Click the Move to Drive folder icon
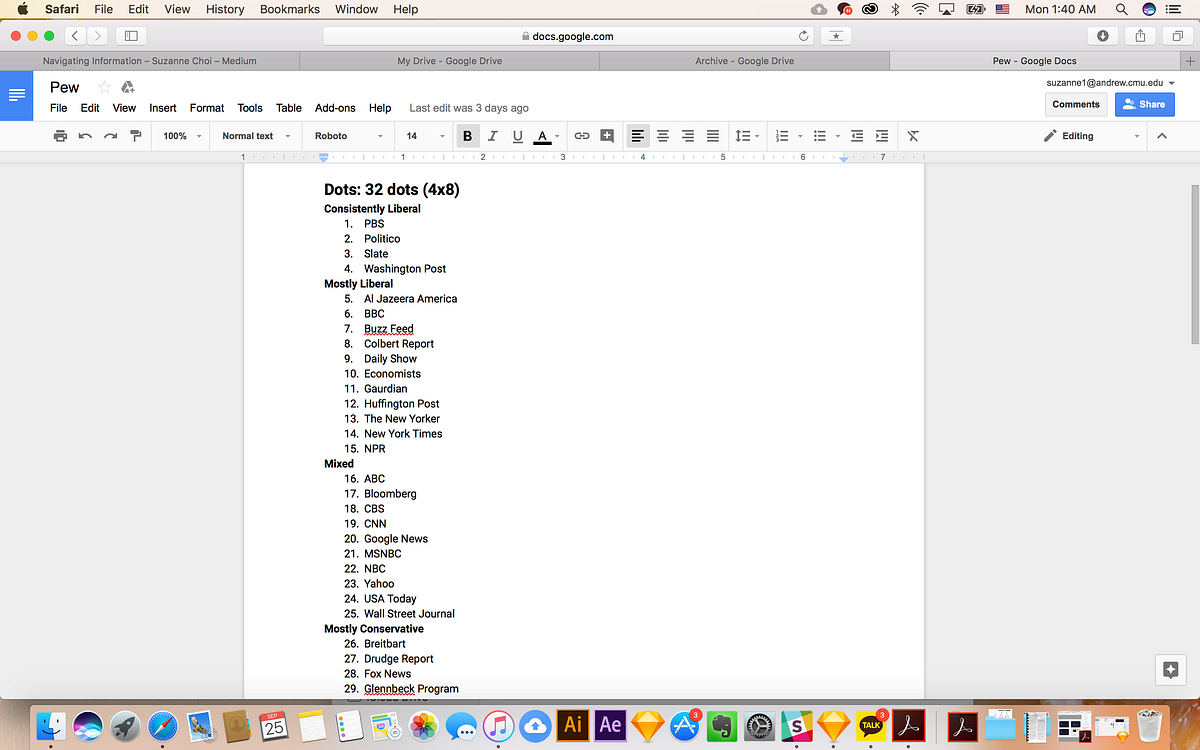This screenshot has width=1200, height=750. [x=127, y=87]
